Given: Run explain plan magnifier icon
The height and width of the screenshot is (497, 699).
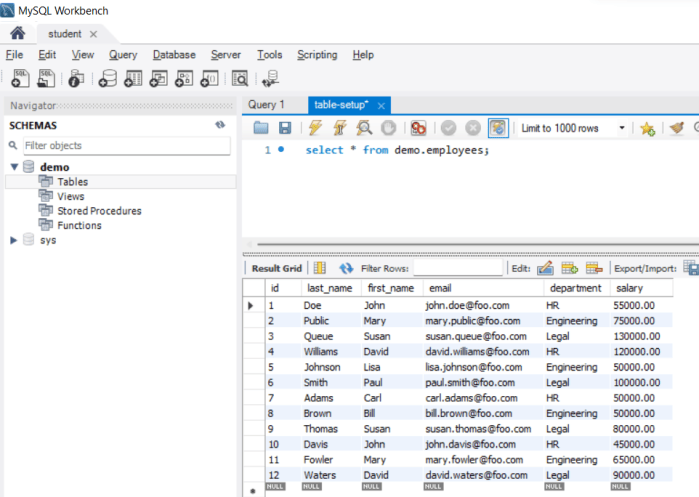Looking at the screenshot, I should click(x=364, y=128).
